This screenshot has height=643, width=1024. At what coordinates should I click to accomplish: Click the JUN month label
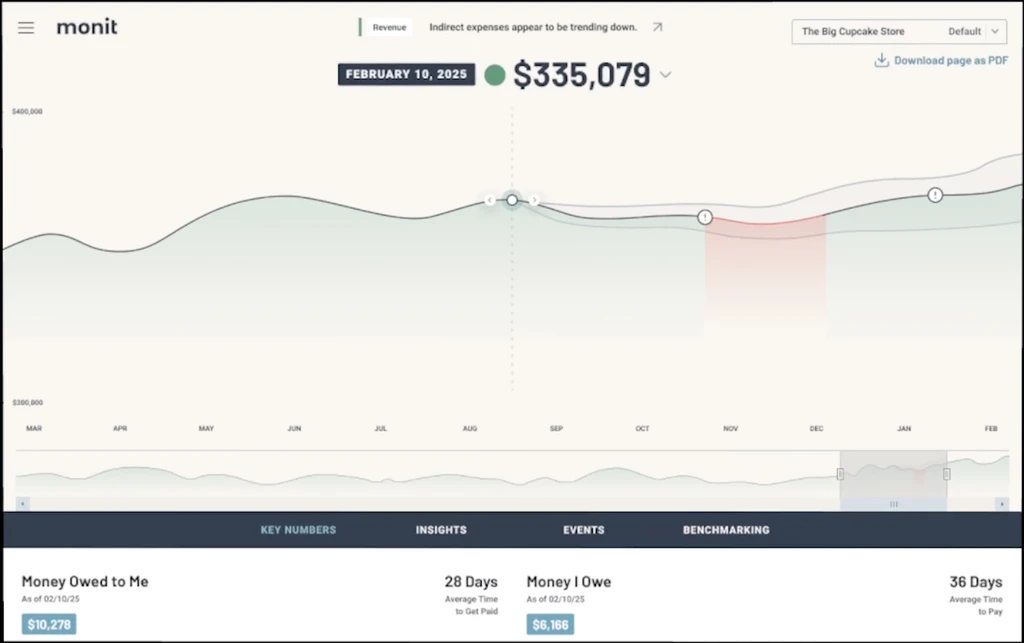295,429
